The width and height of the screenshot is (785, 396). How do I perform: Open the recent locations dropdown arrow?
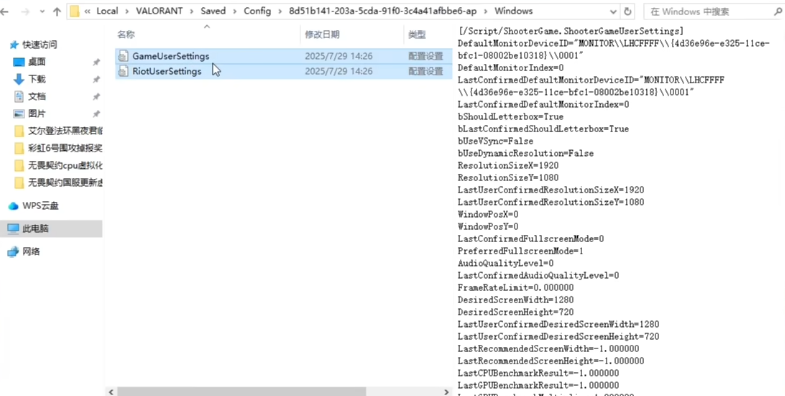[41, 12]
